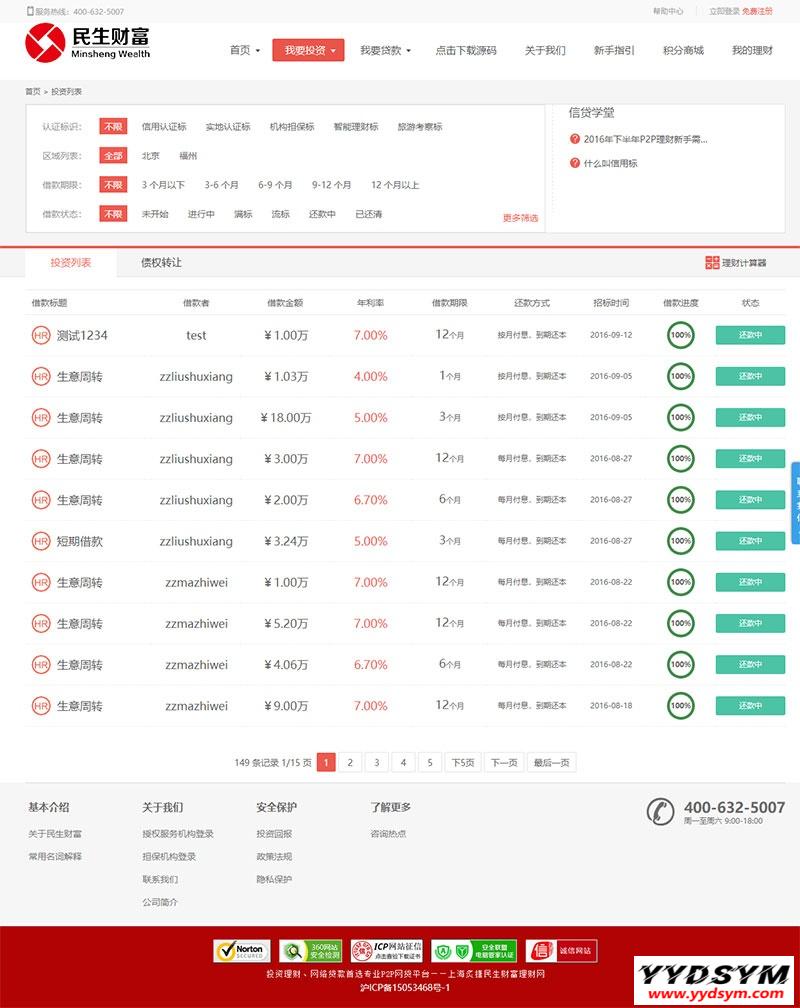Screen dimensions: 800x1008
Task: Filter loan term by 3-6 个月
Action: click(x=221, y=185)
